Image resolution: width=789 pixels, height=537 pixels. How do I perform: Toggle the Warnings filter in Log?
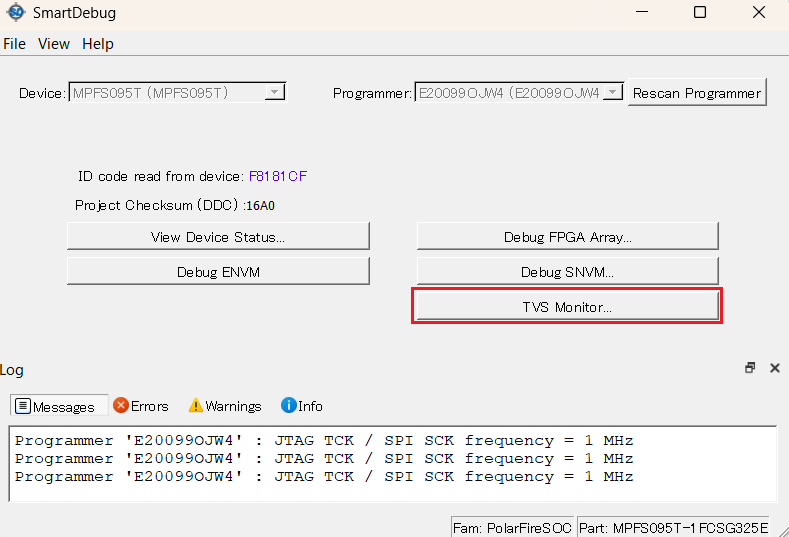[x=225, y=406]
